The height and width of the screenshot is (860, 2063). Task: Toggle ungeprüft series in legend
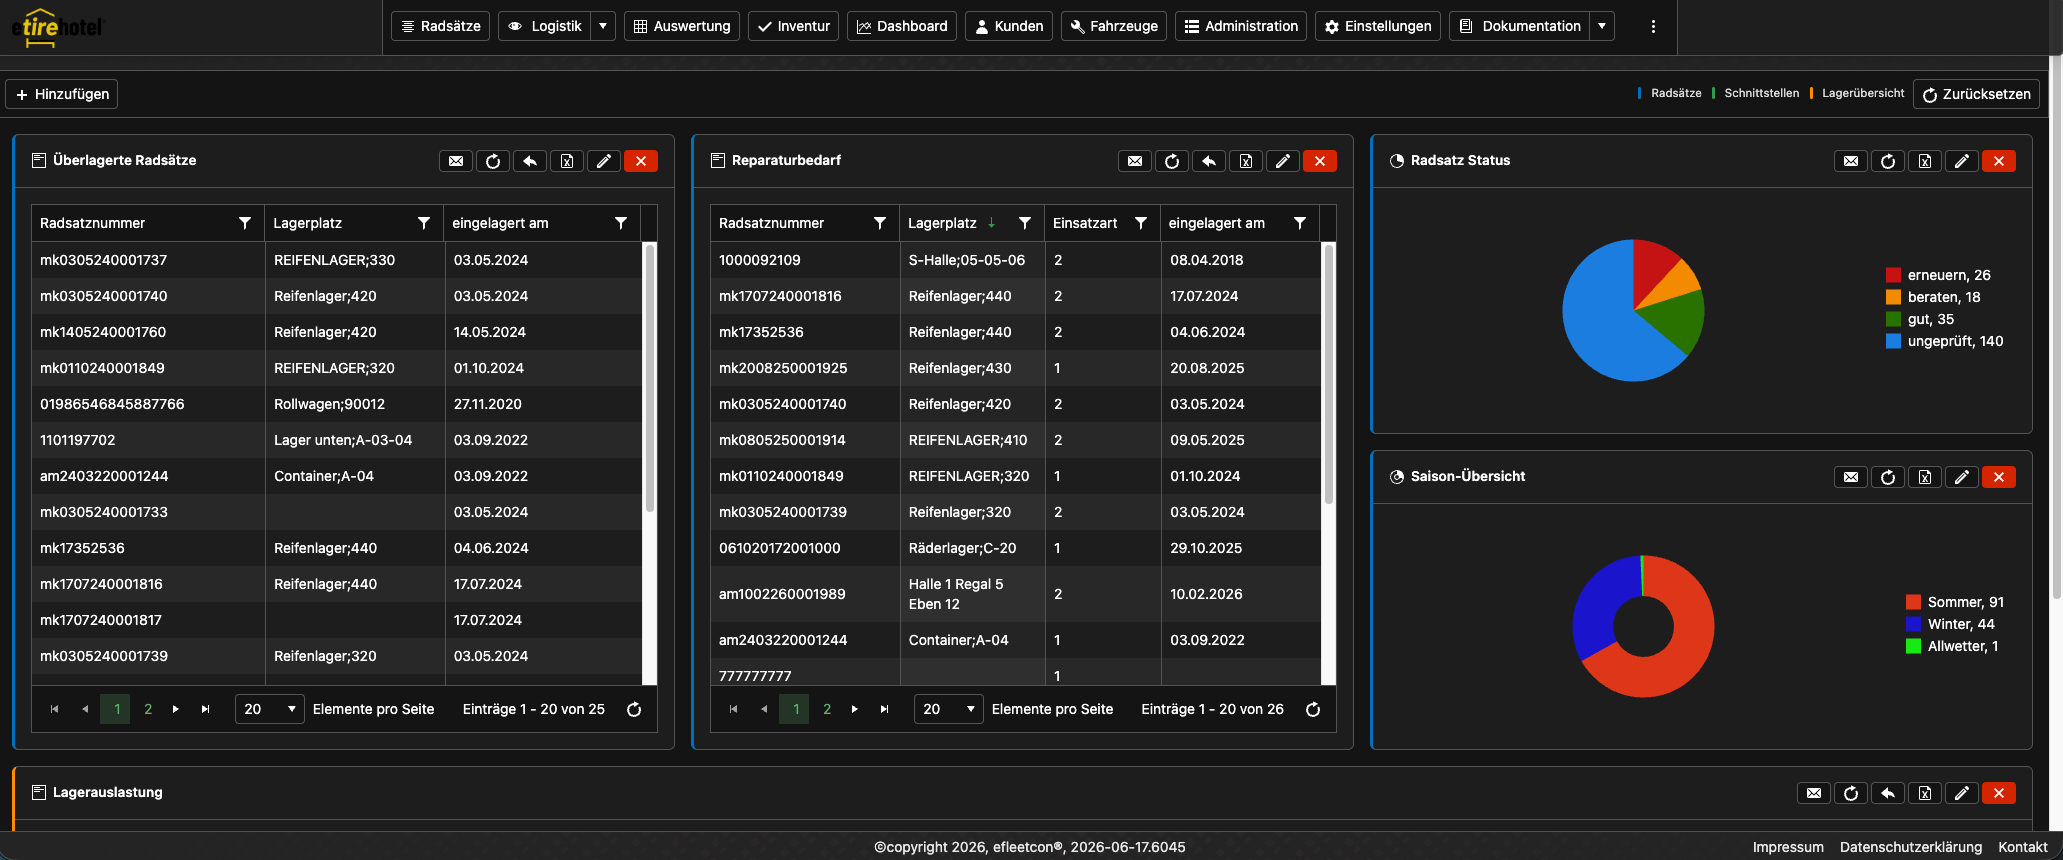pyautogui.click(x=1944, y=341)
